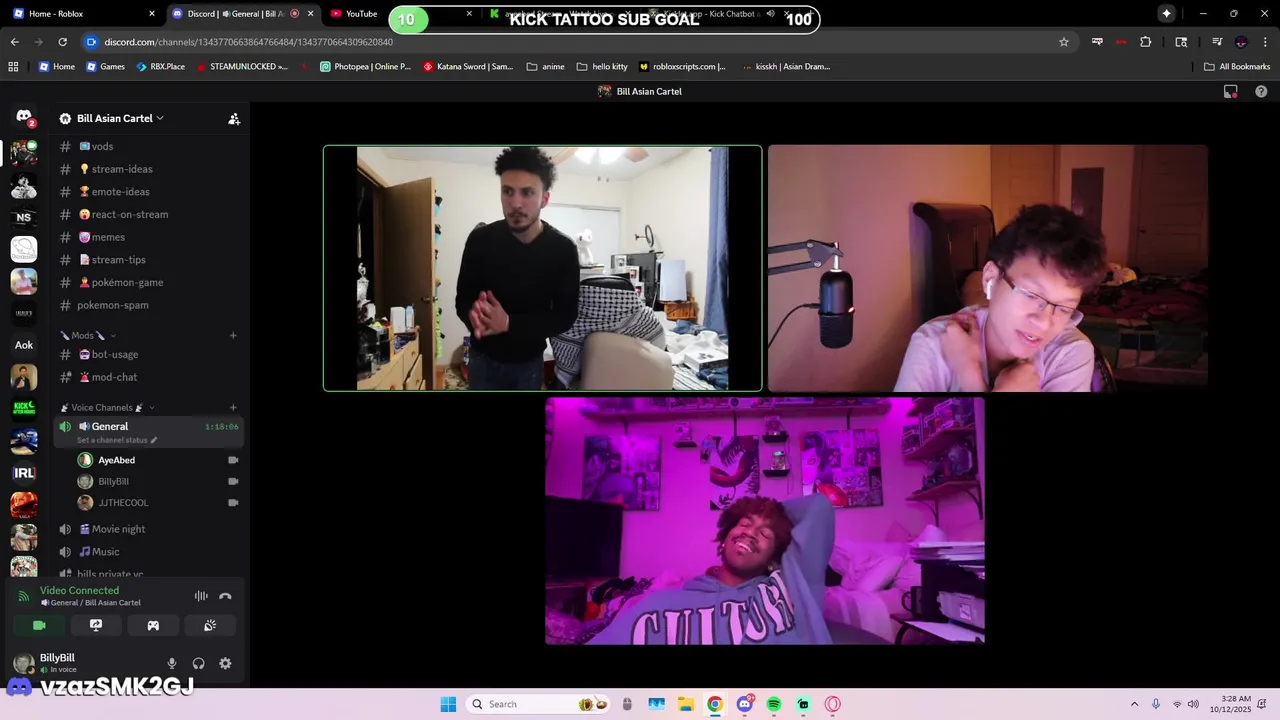Select AyeAbed in the voice channel list
The height and width of the screenshot is (720, 1280).
158,460
